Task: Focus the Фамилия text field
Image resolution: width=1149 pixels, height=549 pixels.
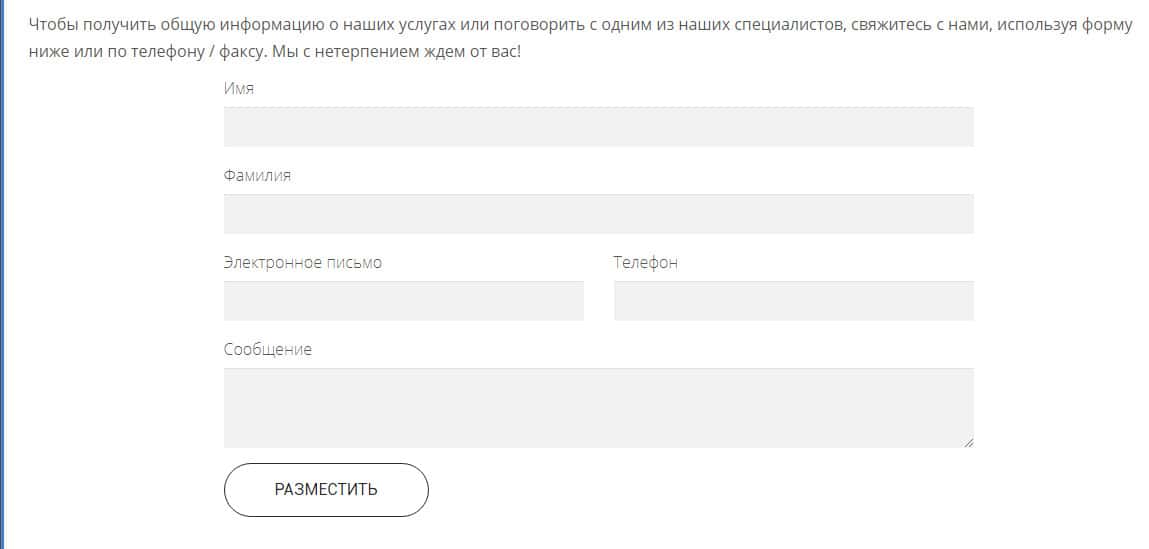Action: point(598,214)
